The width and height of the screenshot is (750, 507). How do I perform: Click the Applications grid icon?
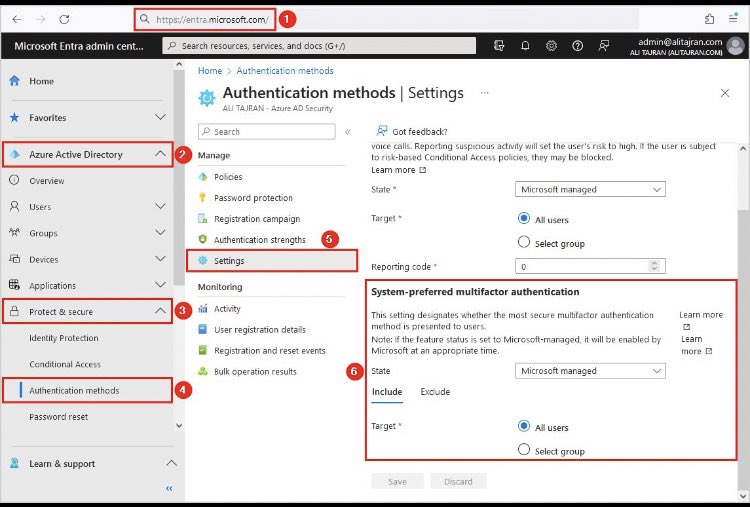pyautogui.click(x=14, y=285)
